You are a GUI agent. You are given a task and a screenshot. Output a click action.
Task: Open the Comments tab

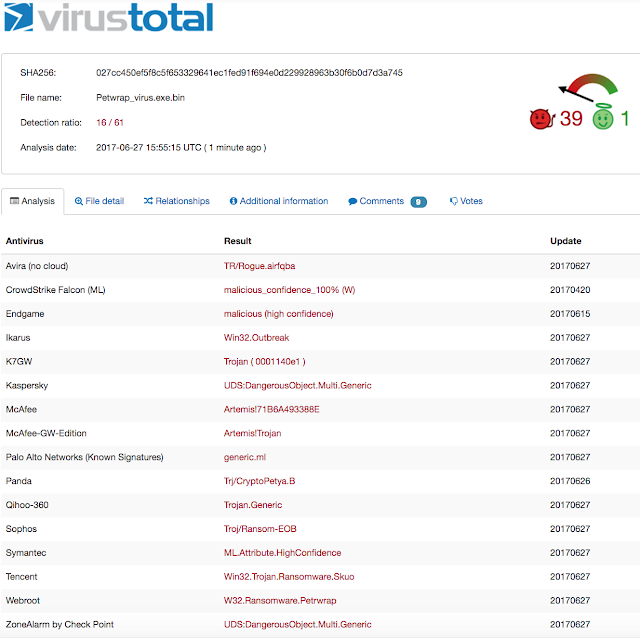[x=387, y=201]
